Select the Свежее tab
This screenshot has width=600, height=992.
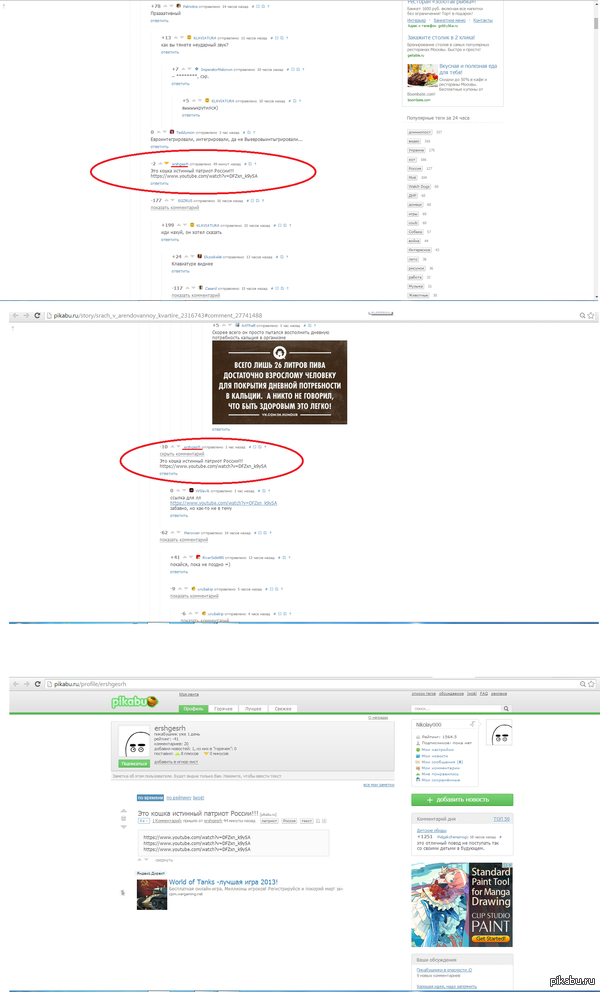click(283, 708)
